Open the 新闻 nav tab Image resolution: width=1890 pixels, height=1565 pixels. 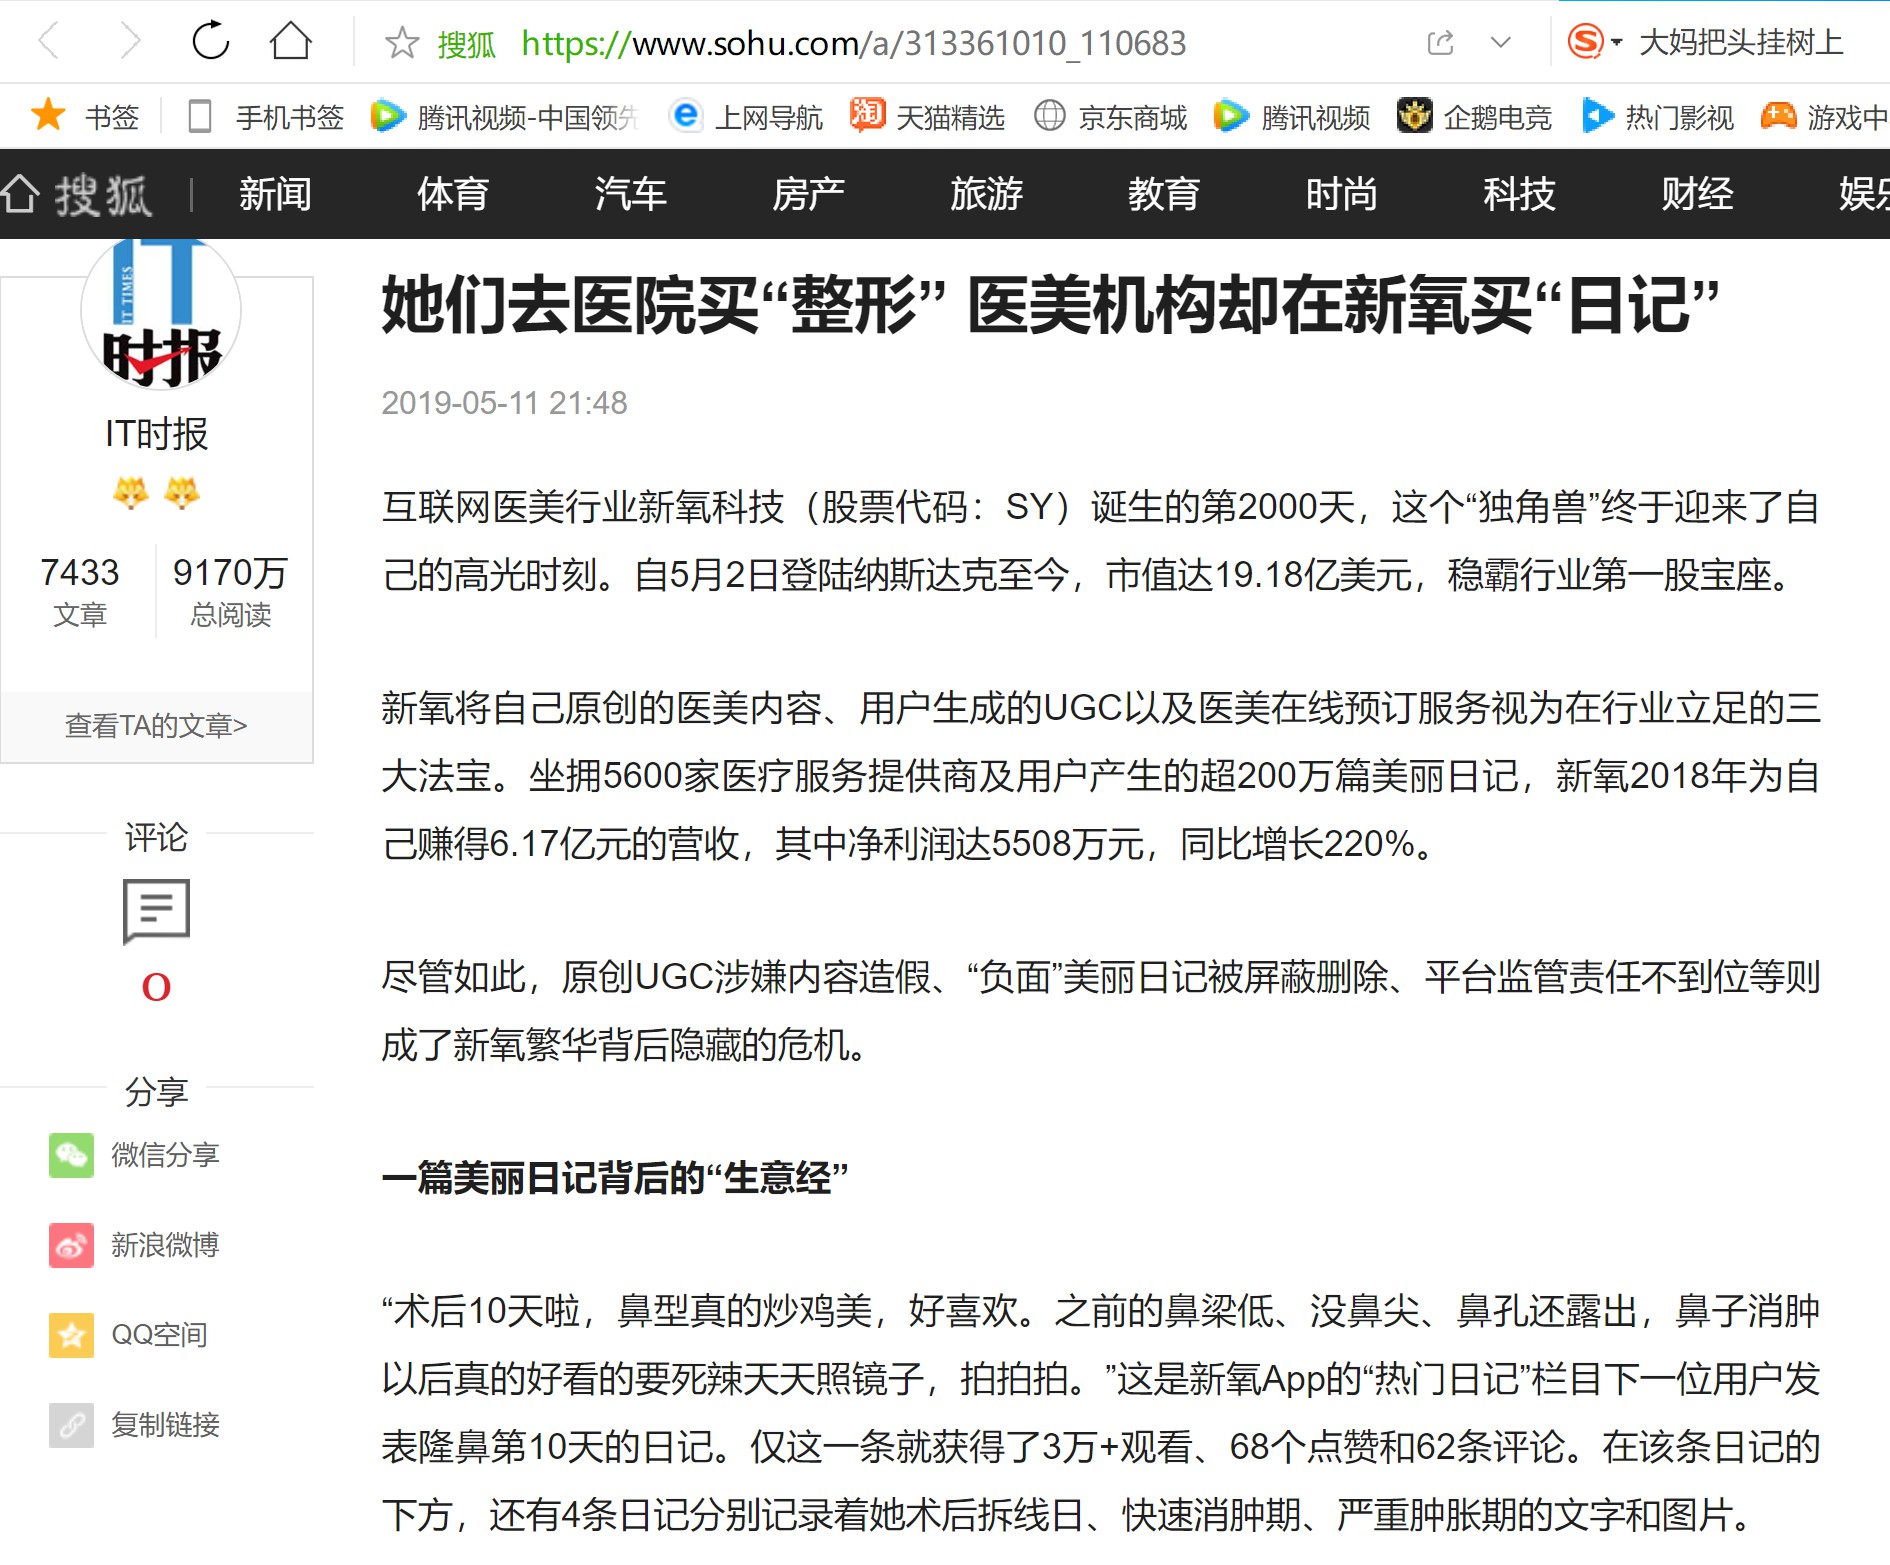(275, 194)
